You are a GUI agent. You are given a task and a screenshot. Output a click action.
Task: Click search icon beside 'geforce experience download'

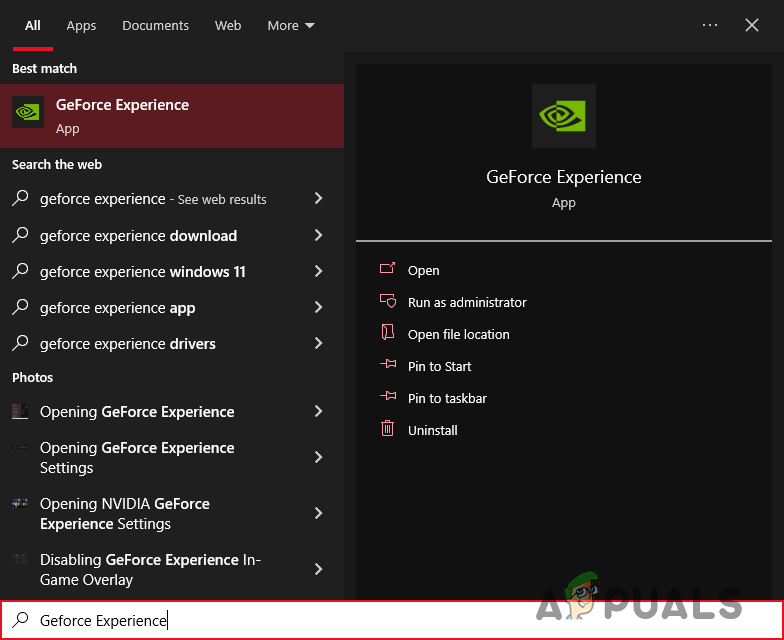tap(20, 234)
